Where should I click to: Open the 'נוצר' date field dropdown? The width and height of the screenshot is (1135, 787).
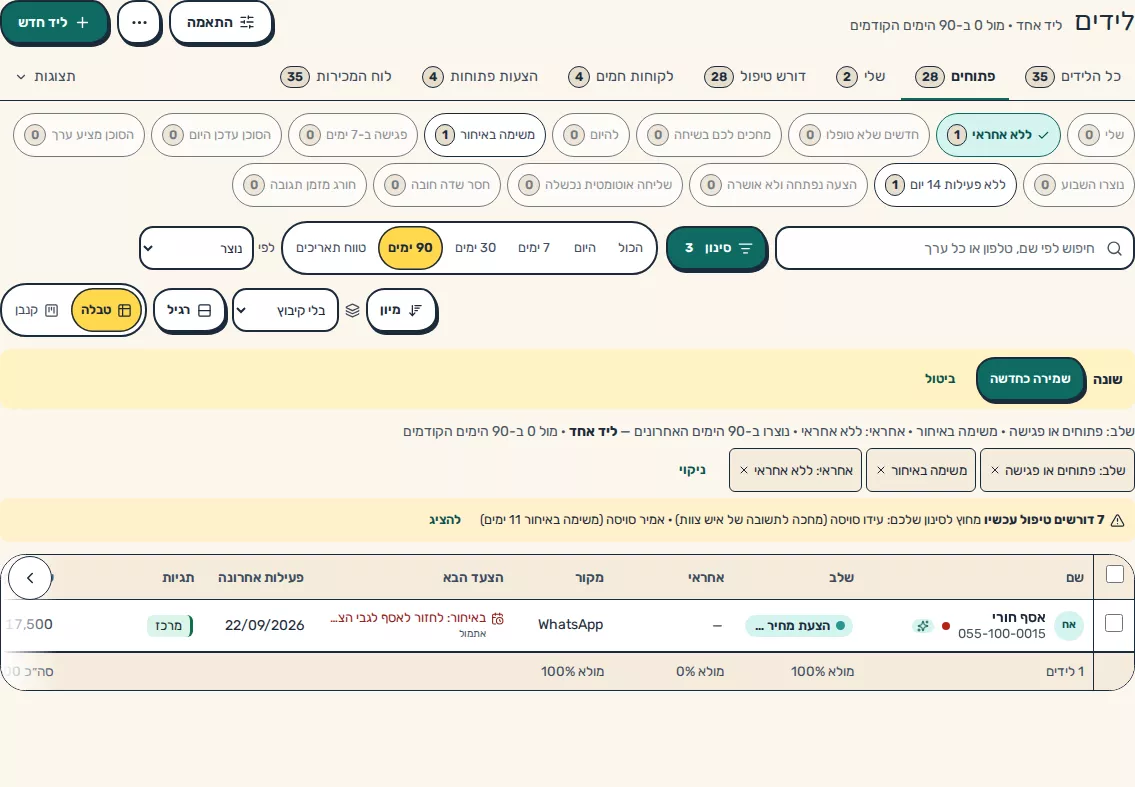[196, 248]
